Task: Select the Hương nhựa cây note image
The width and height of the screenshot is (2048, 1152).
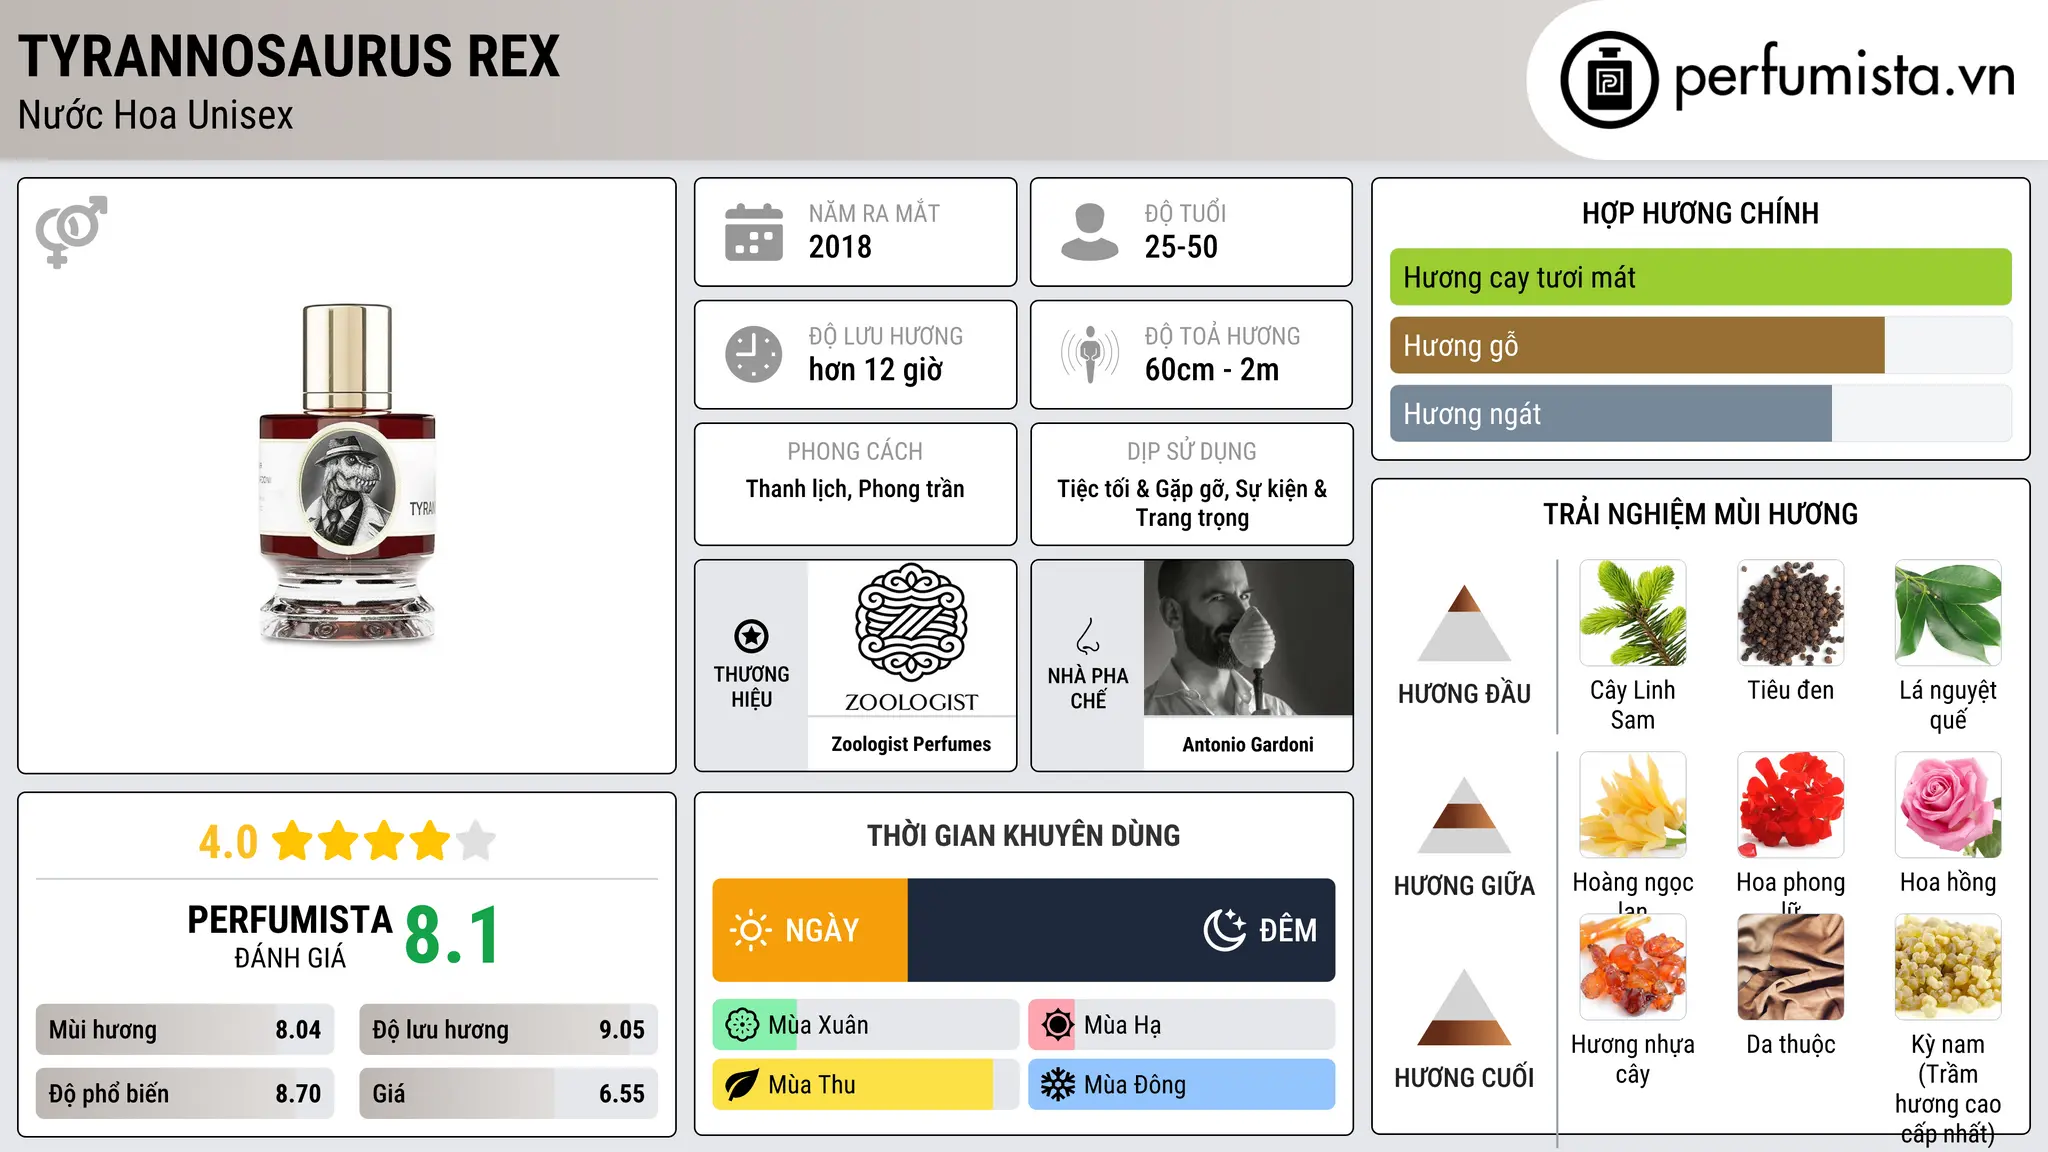Action: 1633,967
